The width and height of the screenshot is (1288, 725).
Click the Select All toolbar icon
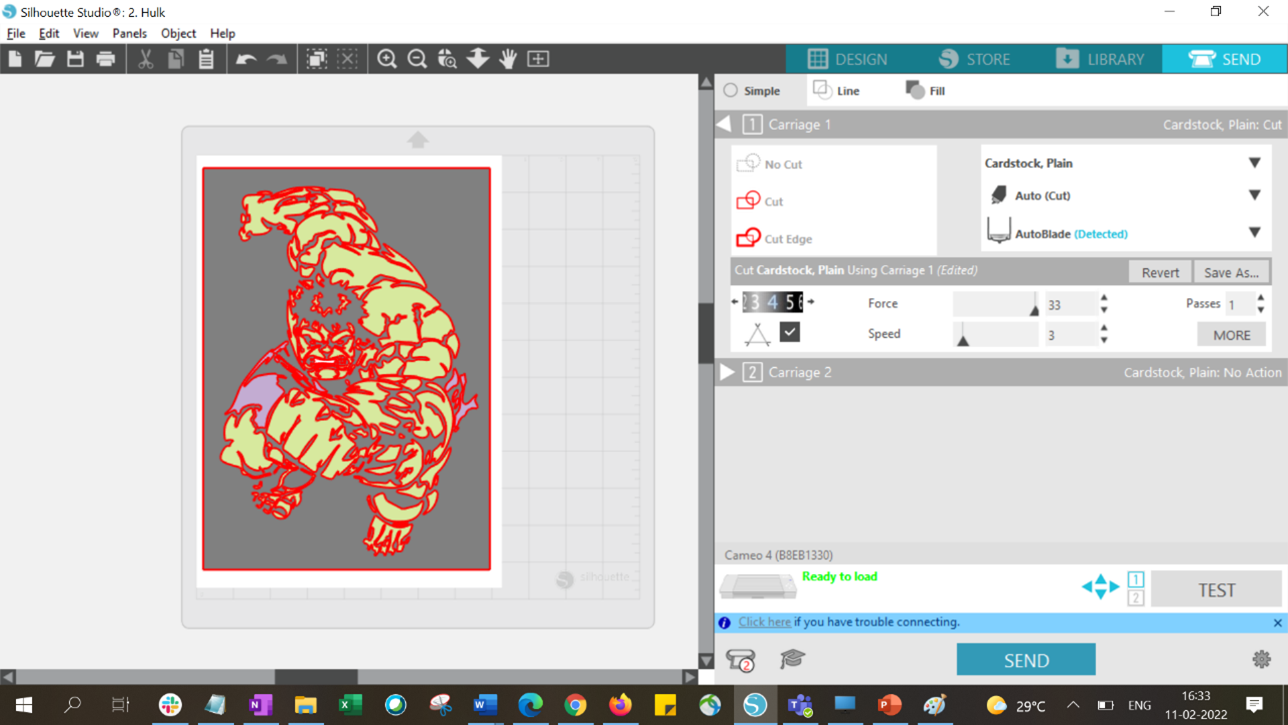click(317, 59)
